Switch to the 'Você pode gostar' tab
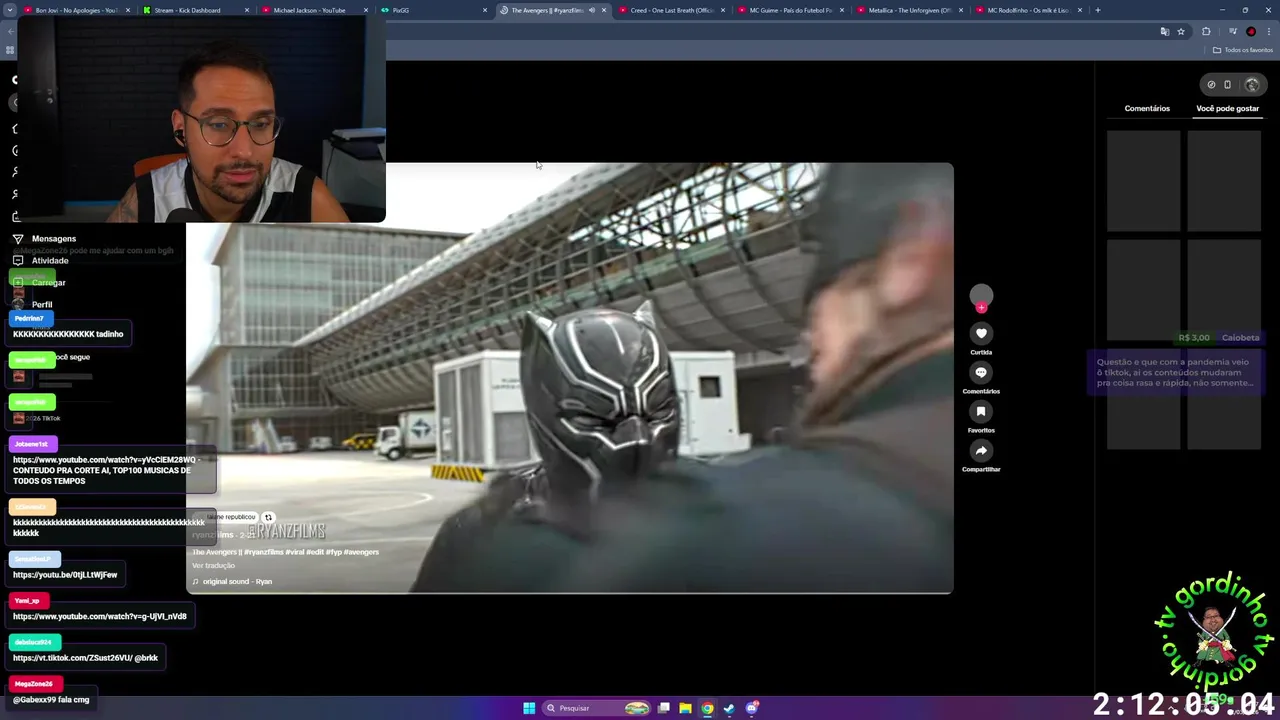The width and height of the screenshot is (1280, 720). click(x=1227, y=108)
